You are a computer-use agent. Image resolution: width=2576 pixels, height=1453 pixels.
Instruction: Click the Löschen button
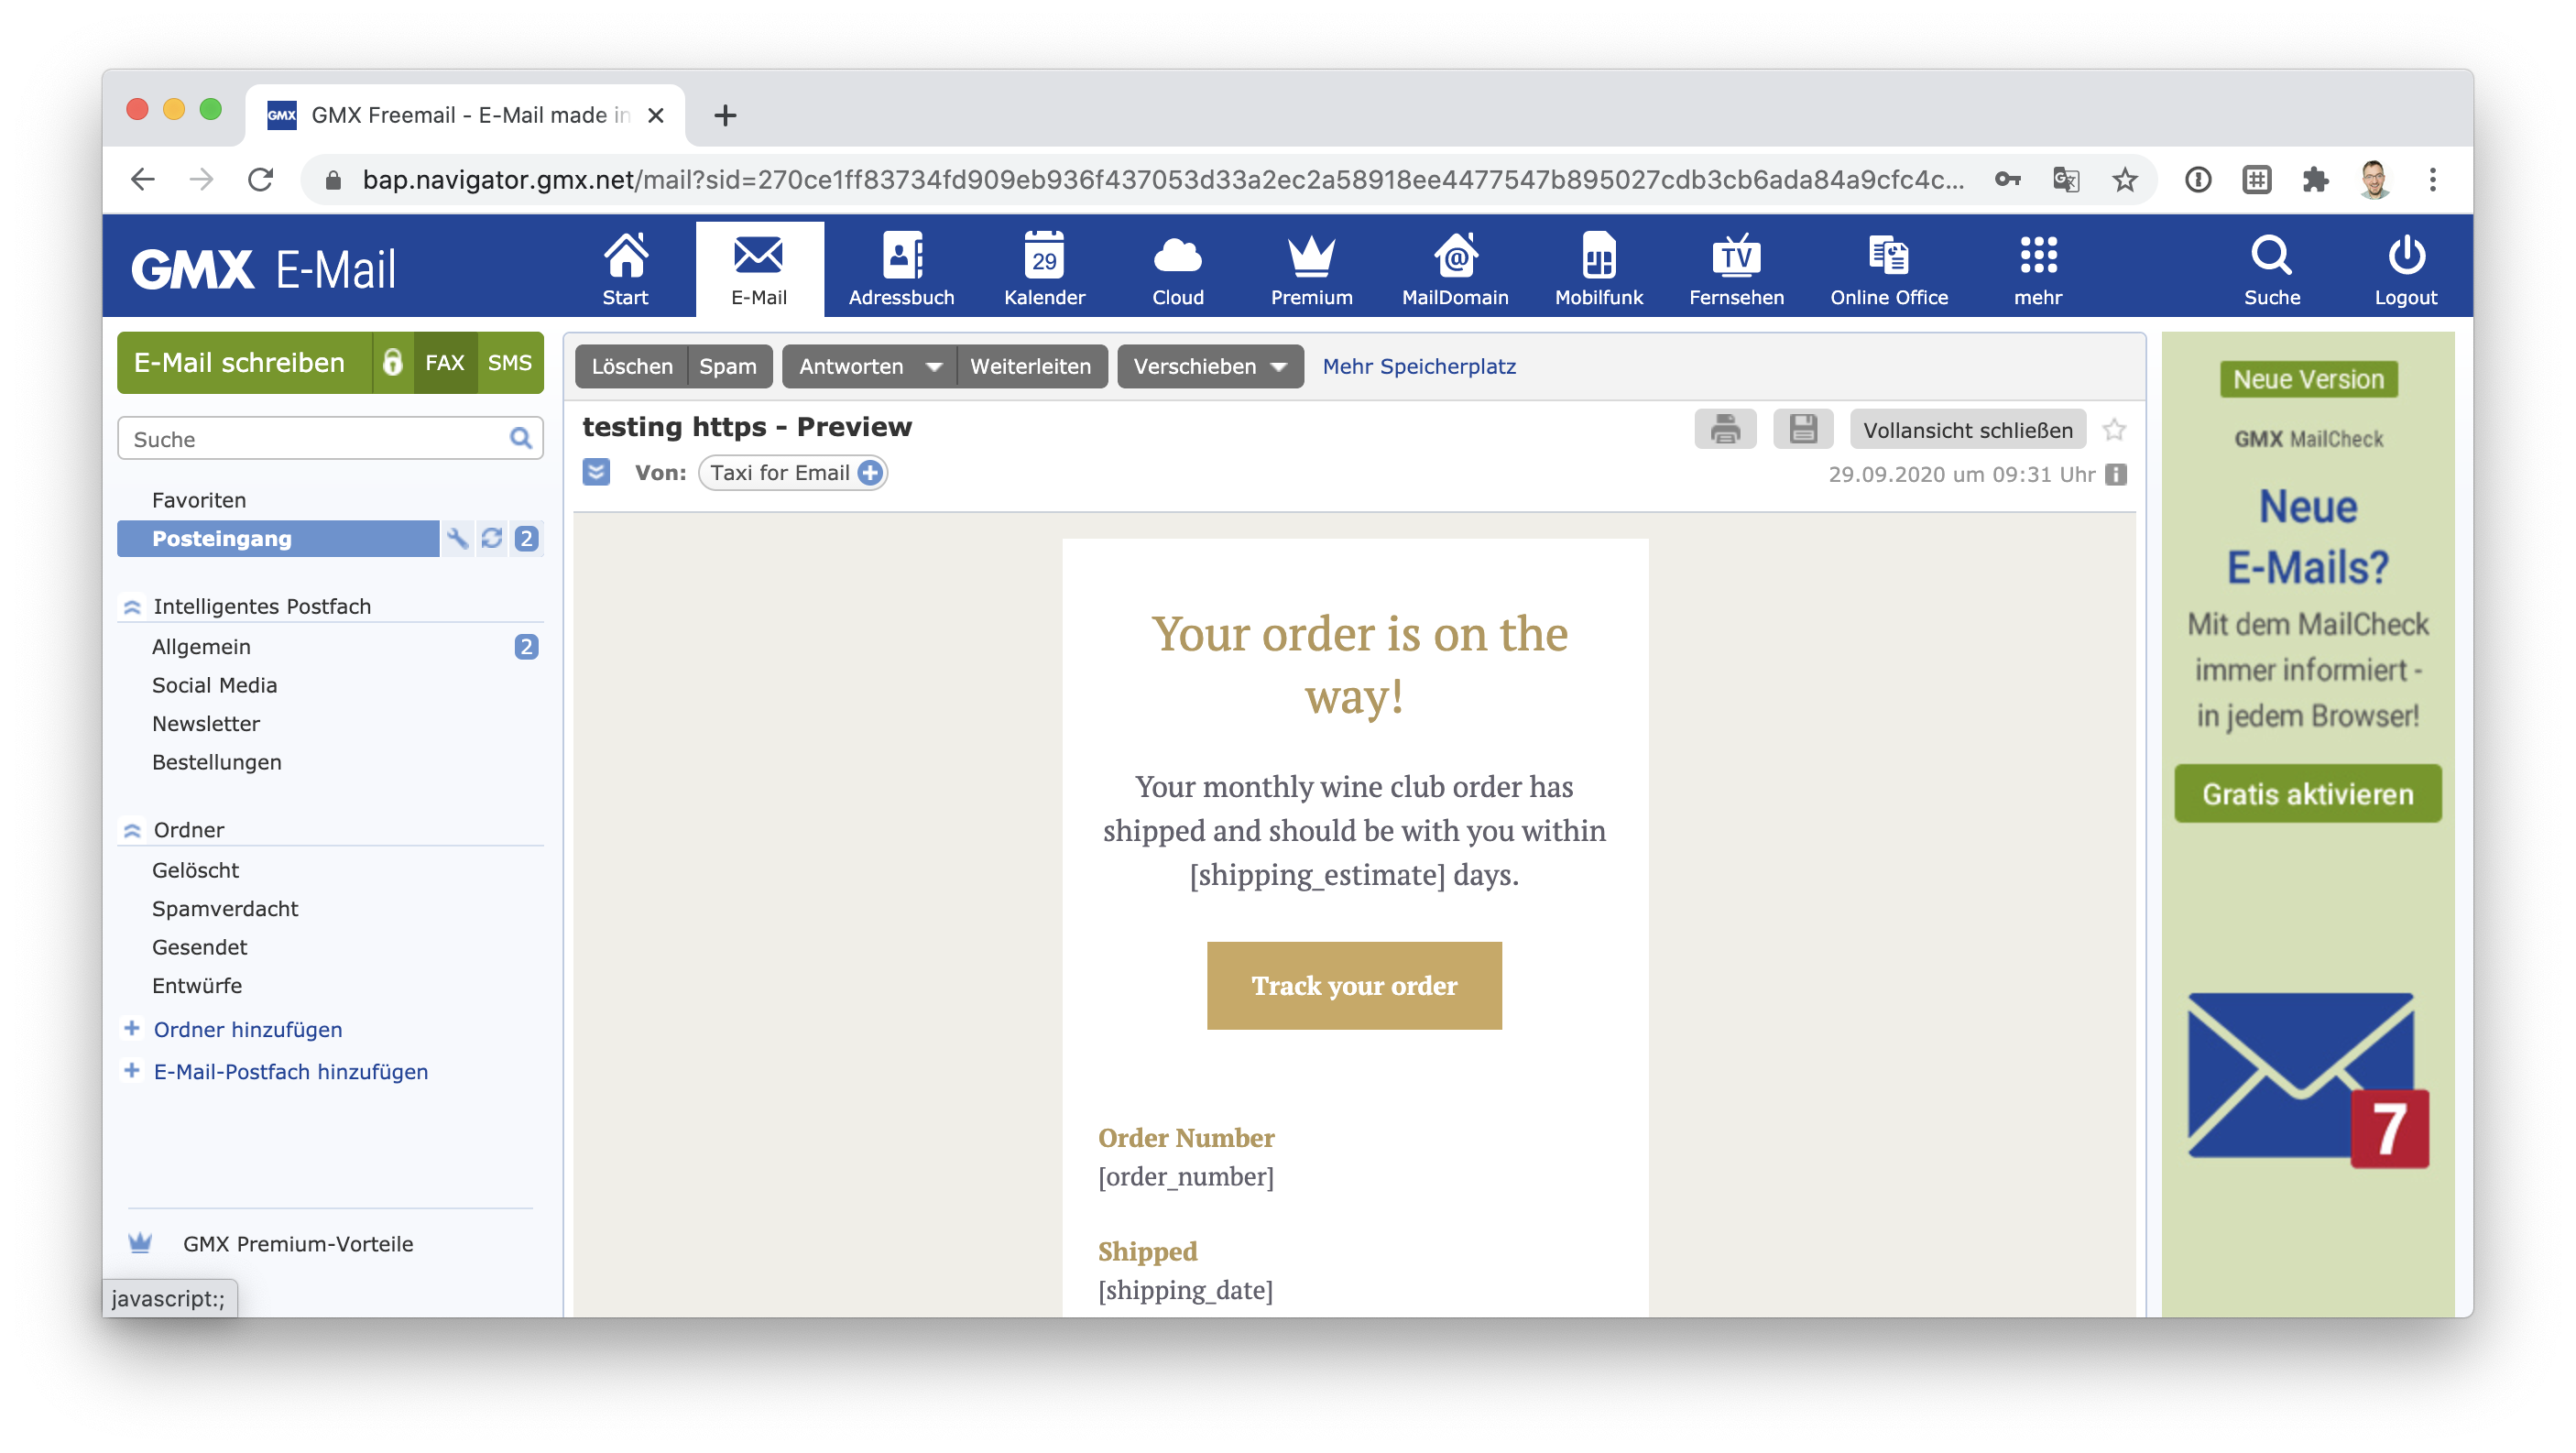[632, 366]
